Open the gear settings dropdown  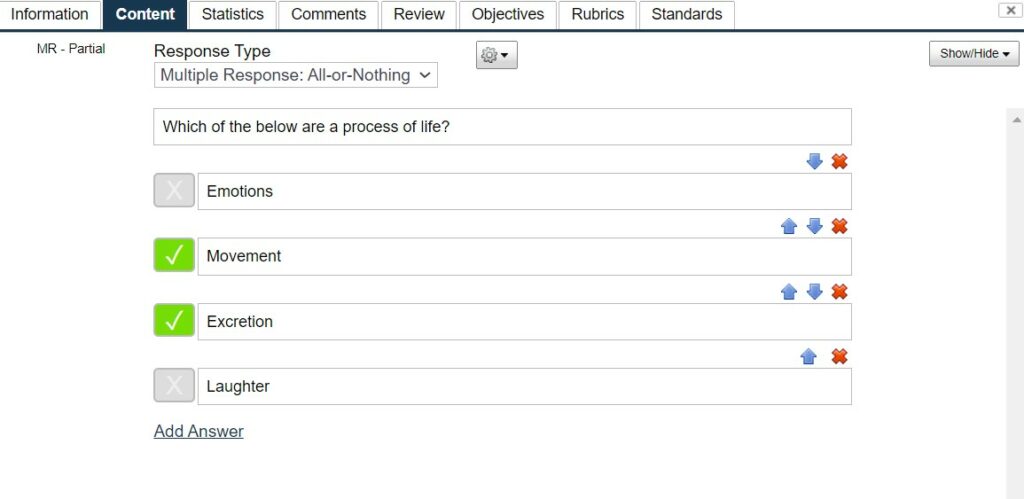(x=496, y=56)
